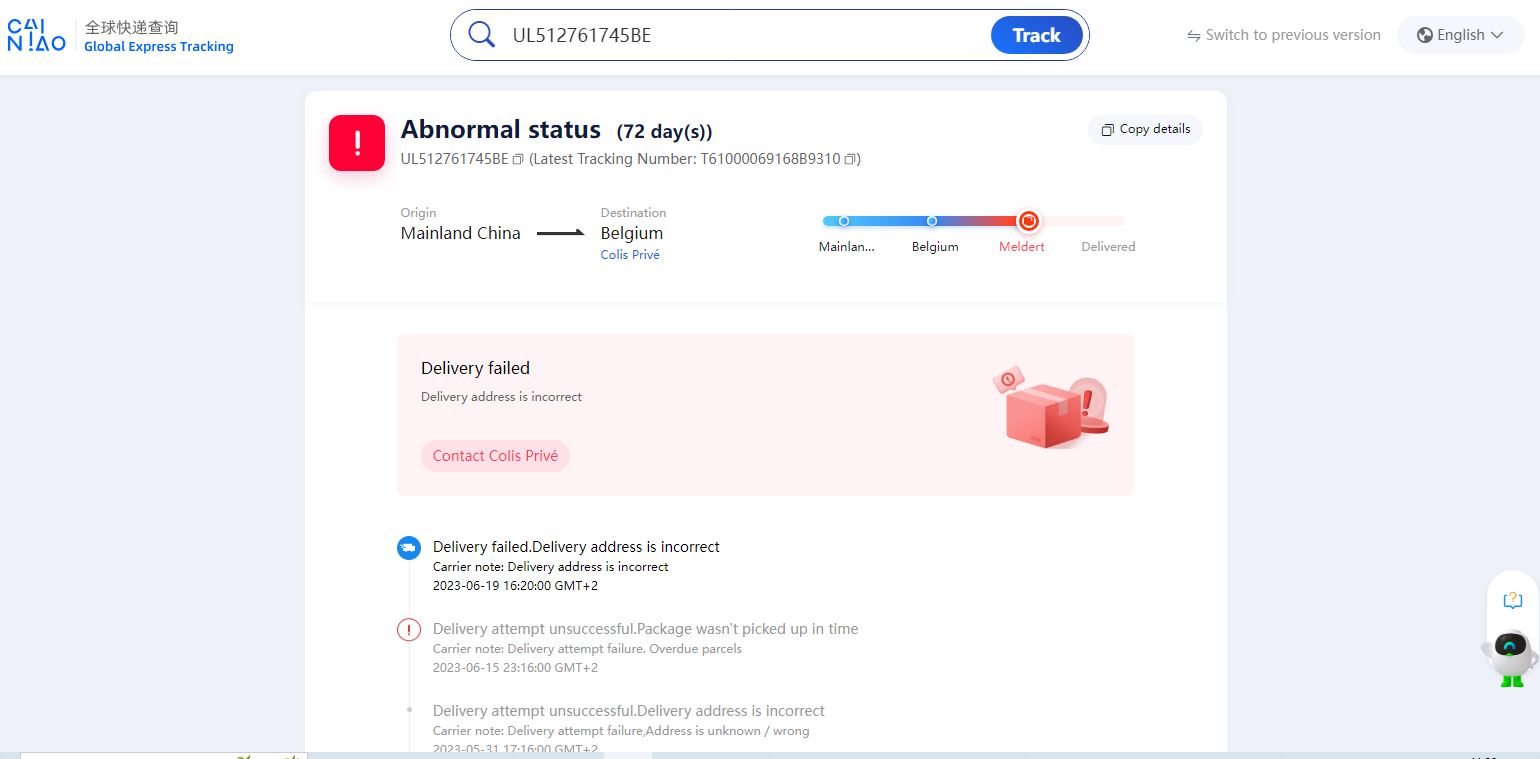Select the Meldert progress marker
The image size is (1540, 759).
(1028, 221)
